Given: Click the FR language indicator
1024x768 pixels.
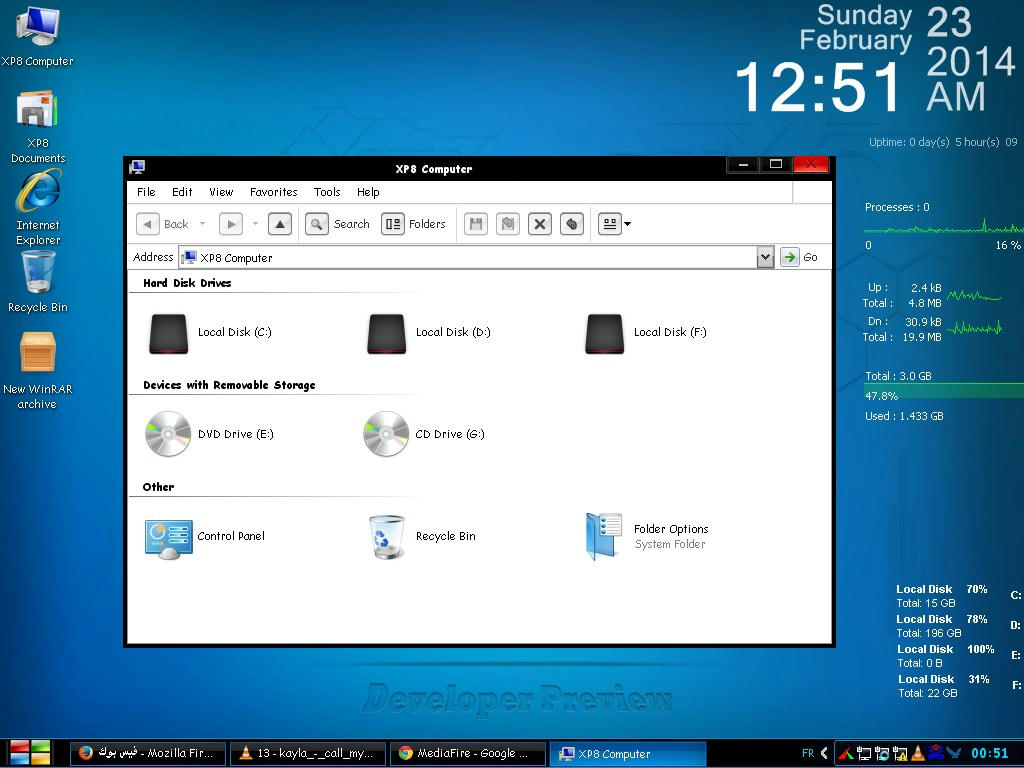Looking at the screenshot, I should coord(808,753).
